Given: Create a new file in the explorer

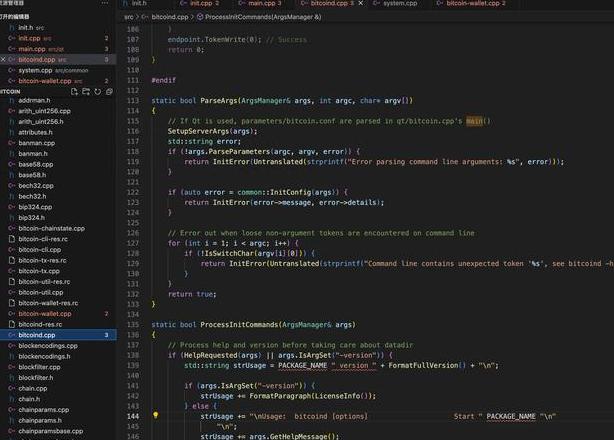Looking at the screenshot, I should pos(74,92).
